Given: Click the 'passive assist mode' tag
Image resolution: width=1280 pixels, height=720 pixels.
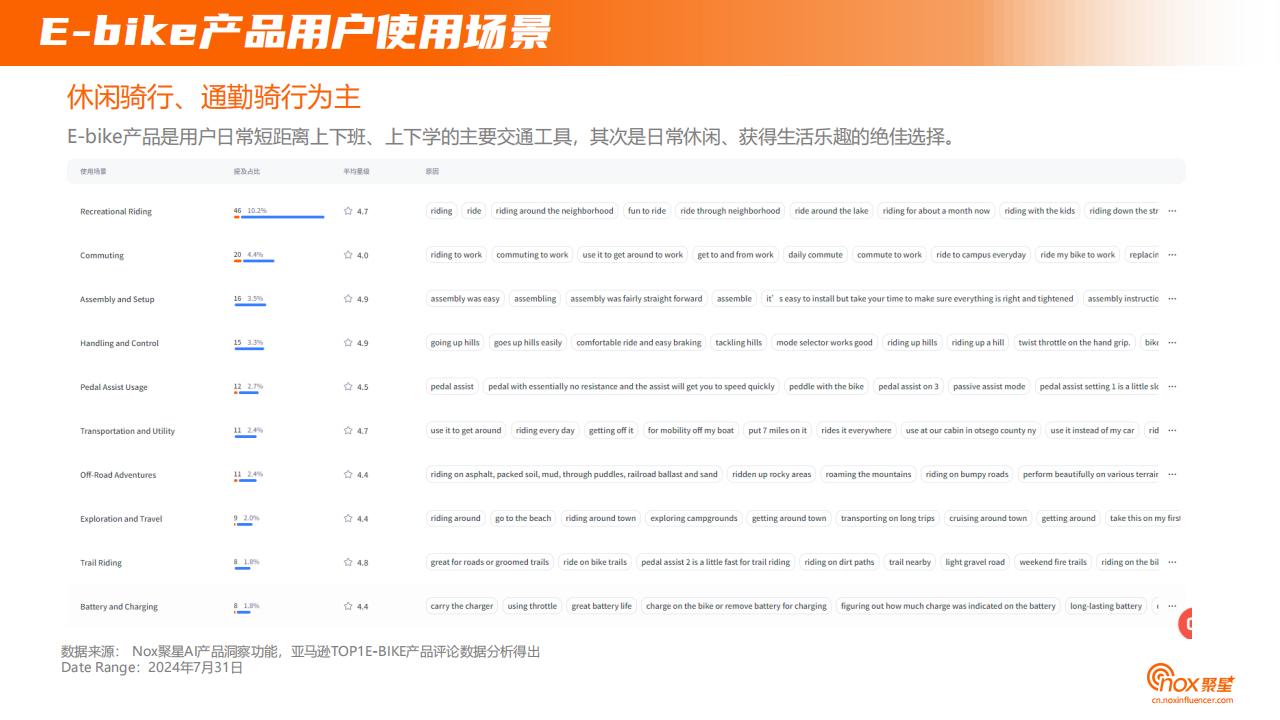Looking at the screenshot, I should click(989, 387).
